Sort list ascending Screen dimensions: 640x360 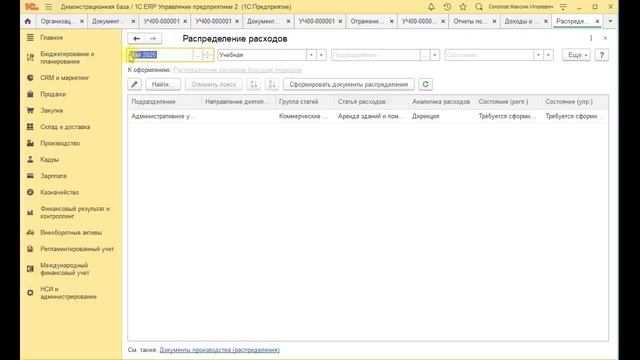[x=253, y=84]
